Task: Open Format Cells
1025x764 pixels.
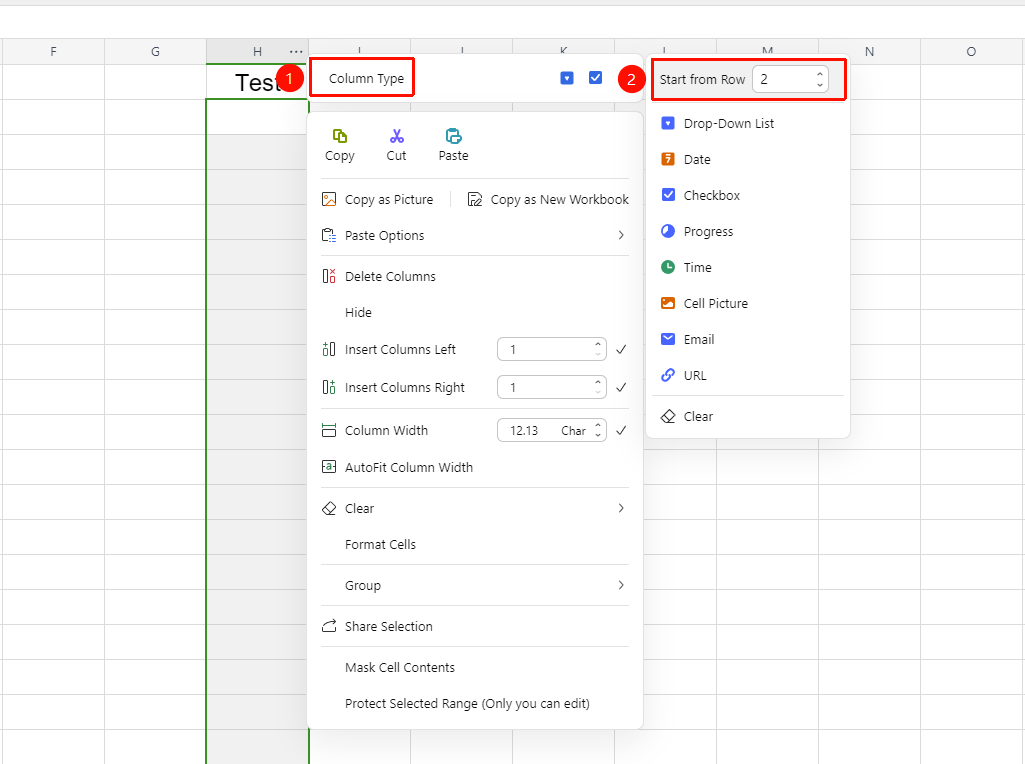Action: [380, 544]
